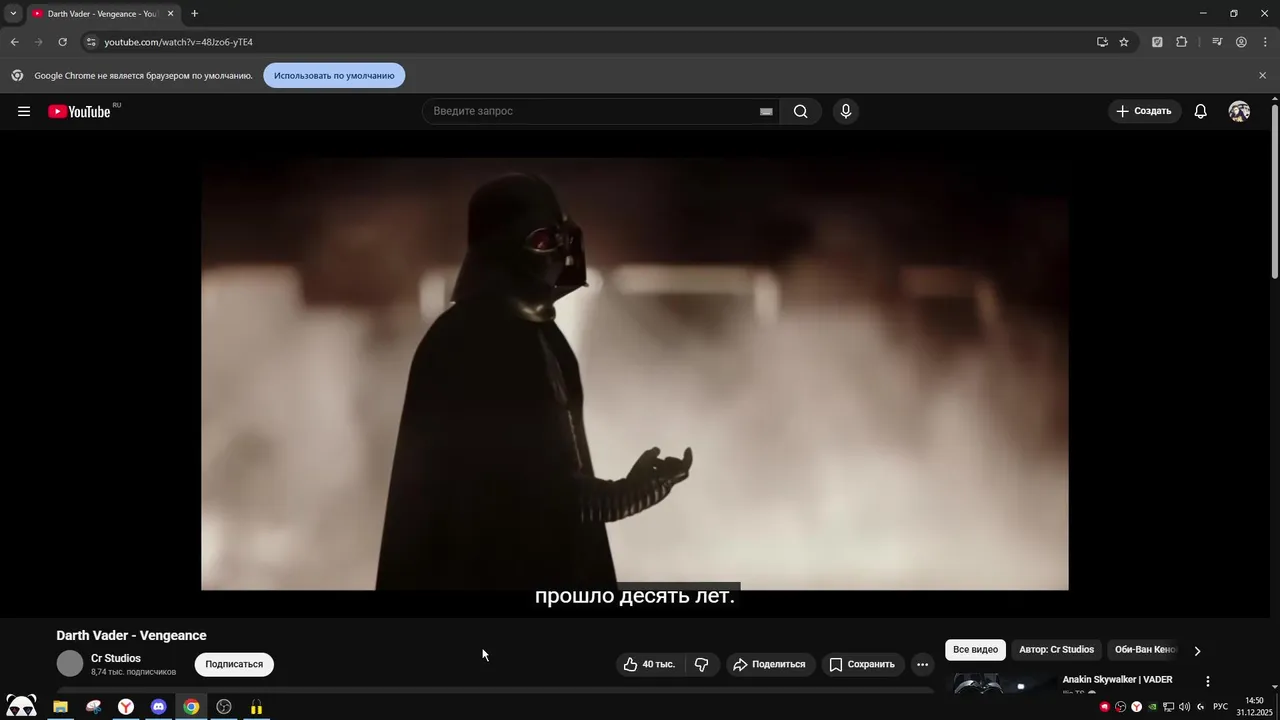Open File Explorer from the taskbar
This screenshot has width=1280, height=720.
60,707
